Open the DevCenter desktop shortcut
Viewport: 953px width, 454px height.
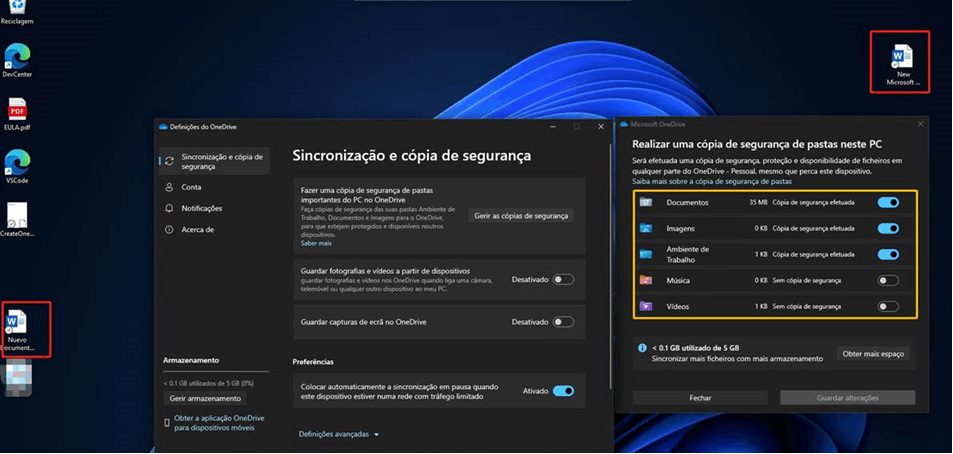click(17, 61)
